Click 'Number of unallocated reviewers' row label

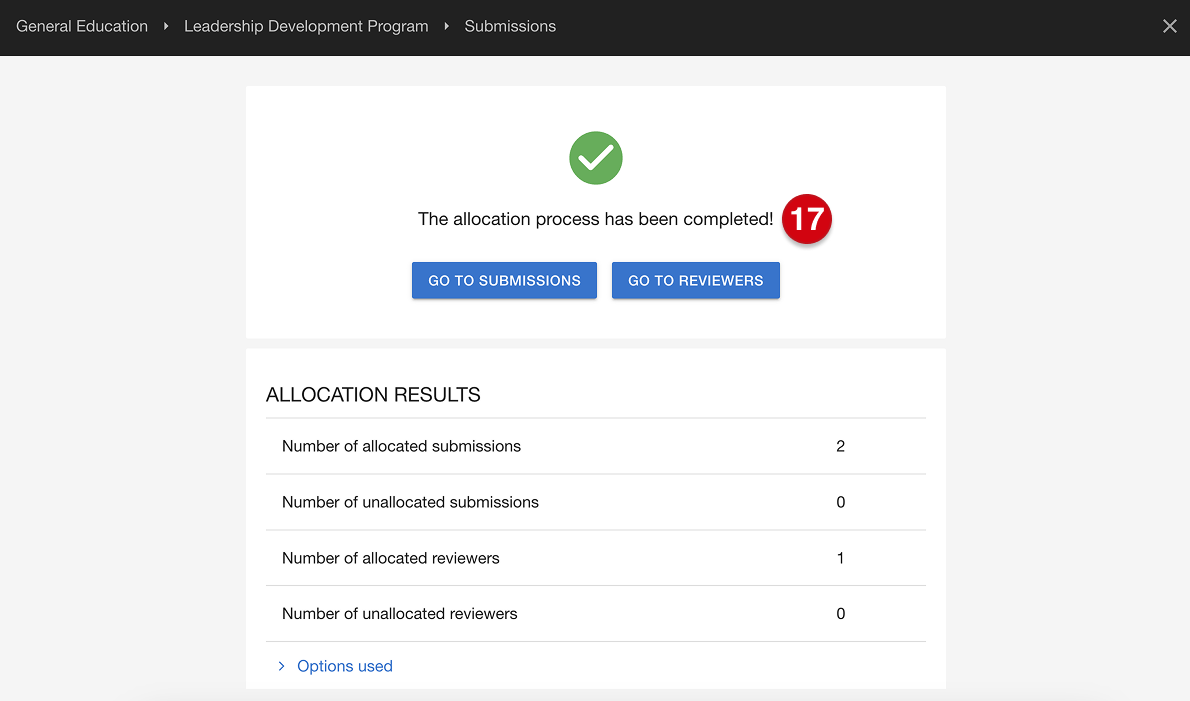pyautogui.click(x=399, y=614)
